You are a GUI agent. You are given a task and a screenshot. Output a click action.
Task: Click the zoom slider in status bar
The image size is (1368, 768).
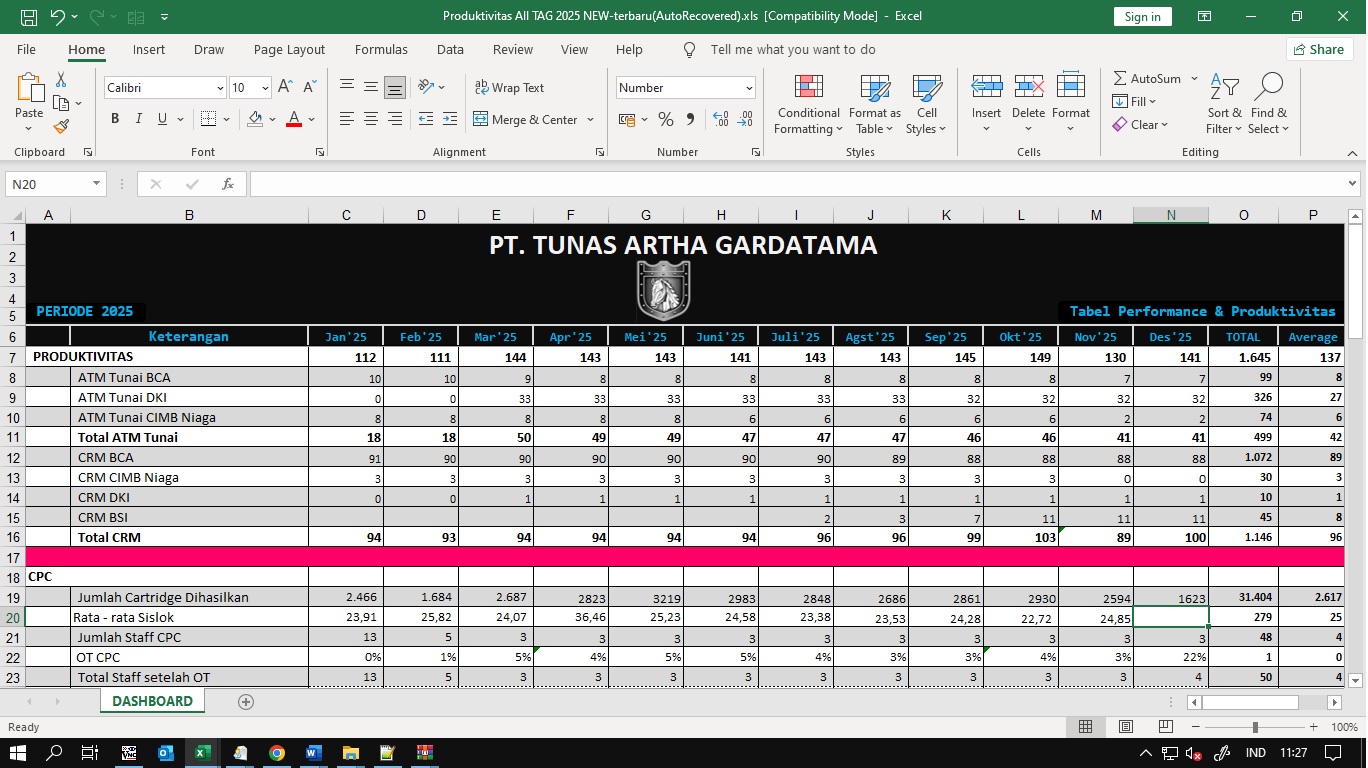[x=1255, y=727]
